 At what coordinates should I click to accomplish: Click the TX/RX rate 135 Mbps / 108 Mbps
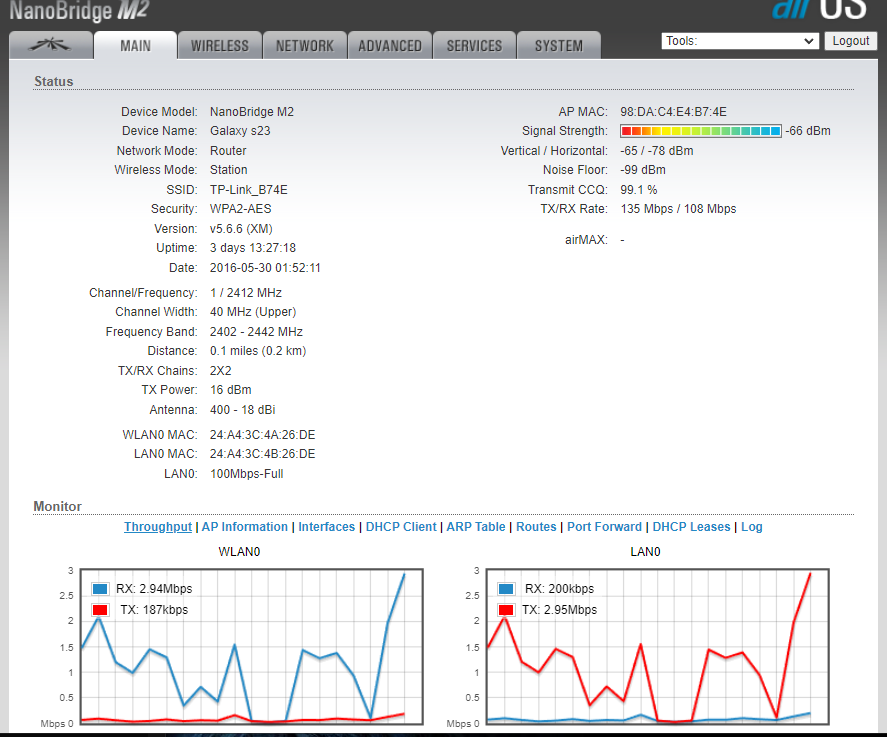click(678, 209)
